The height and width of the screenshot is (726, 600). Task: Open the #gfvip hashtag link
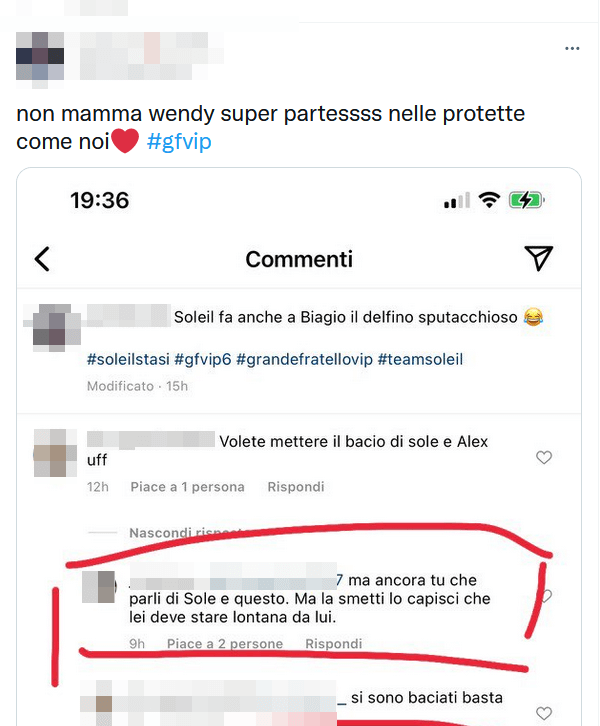pos(179,142)
